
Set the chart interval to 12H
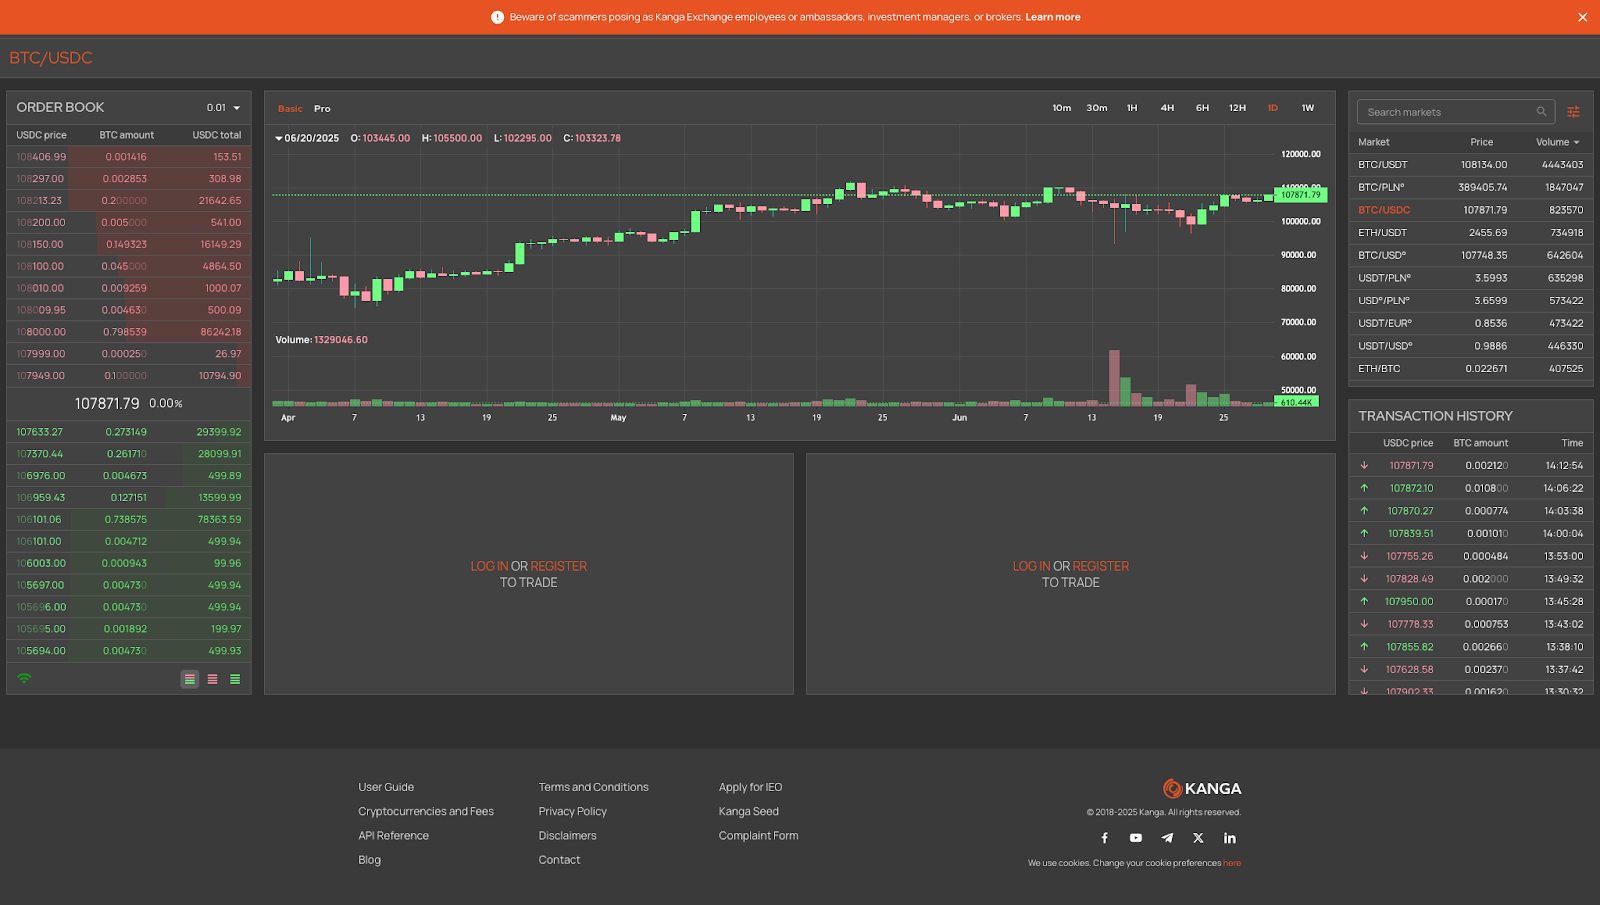pos(1237,108)
